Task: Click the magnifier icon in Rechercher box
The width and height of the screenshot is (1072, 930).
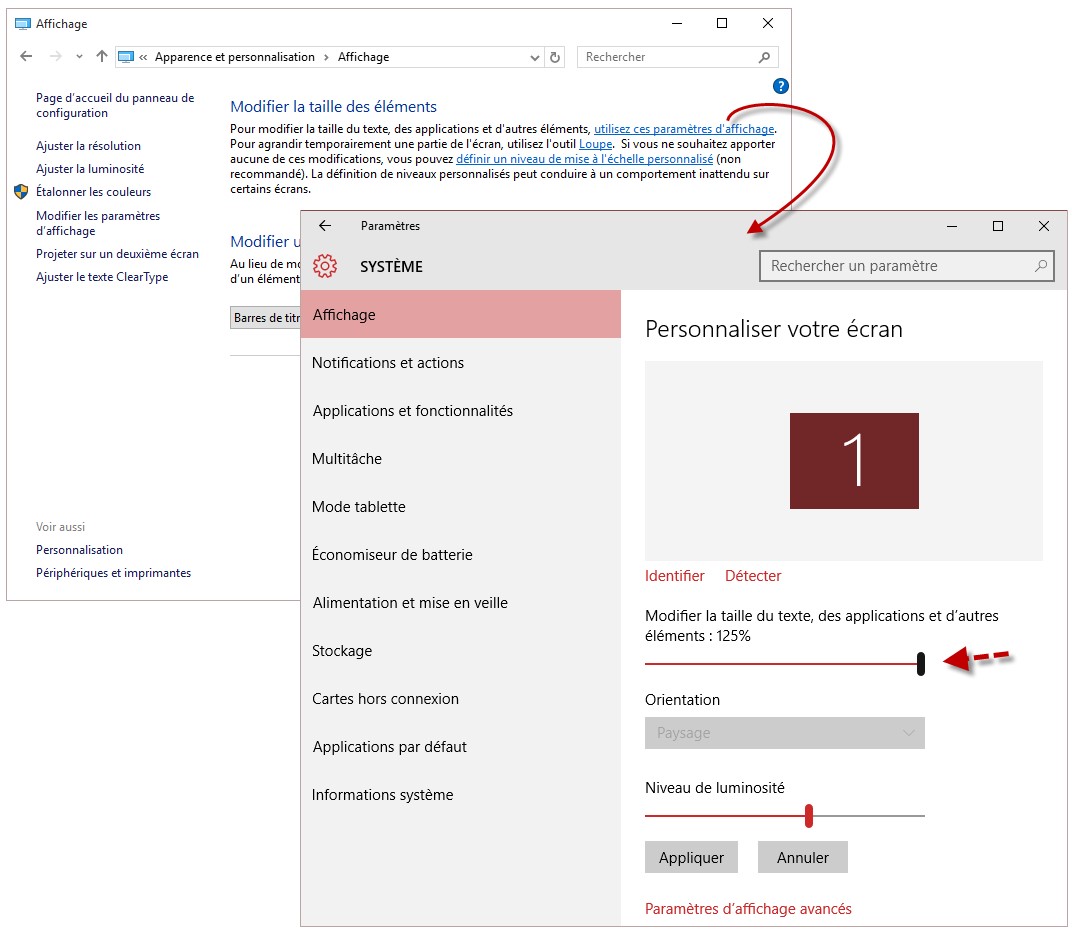Action: [x=764, y=57]
